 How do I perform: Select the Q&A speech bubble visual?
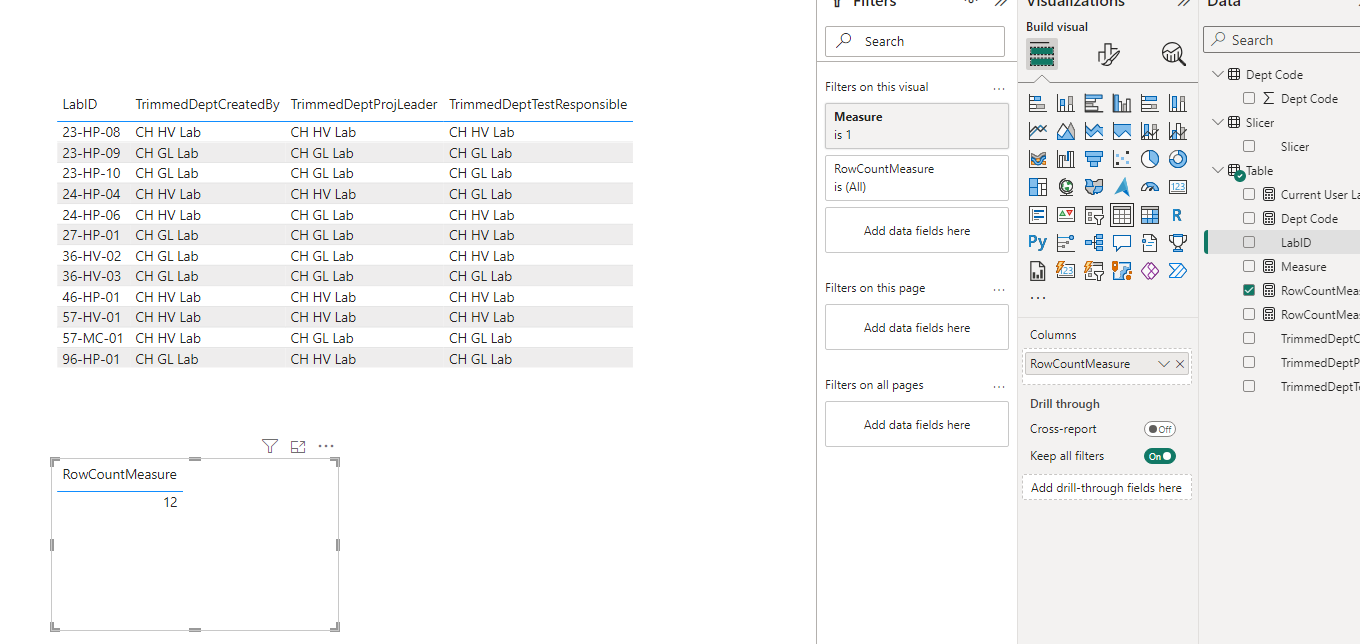coord(1121,242)
